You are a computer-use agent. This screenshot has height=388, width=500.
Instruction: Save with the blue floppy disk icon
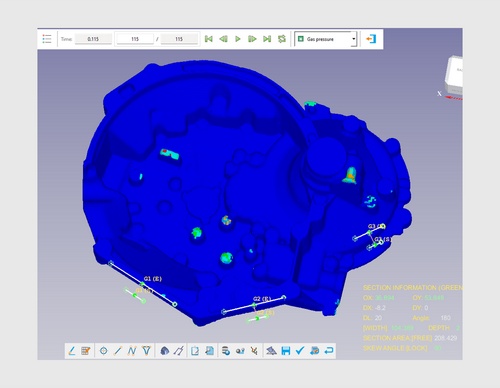(286, 351)
